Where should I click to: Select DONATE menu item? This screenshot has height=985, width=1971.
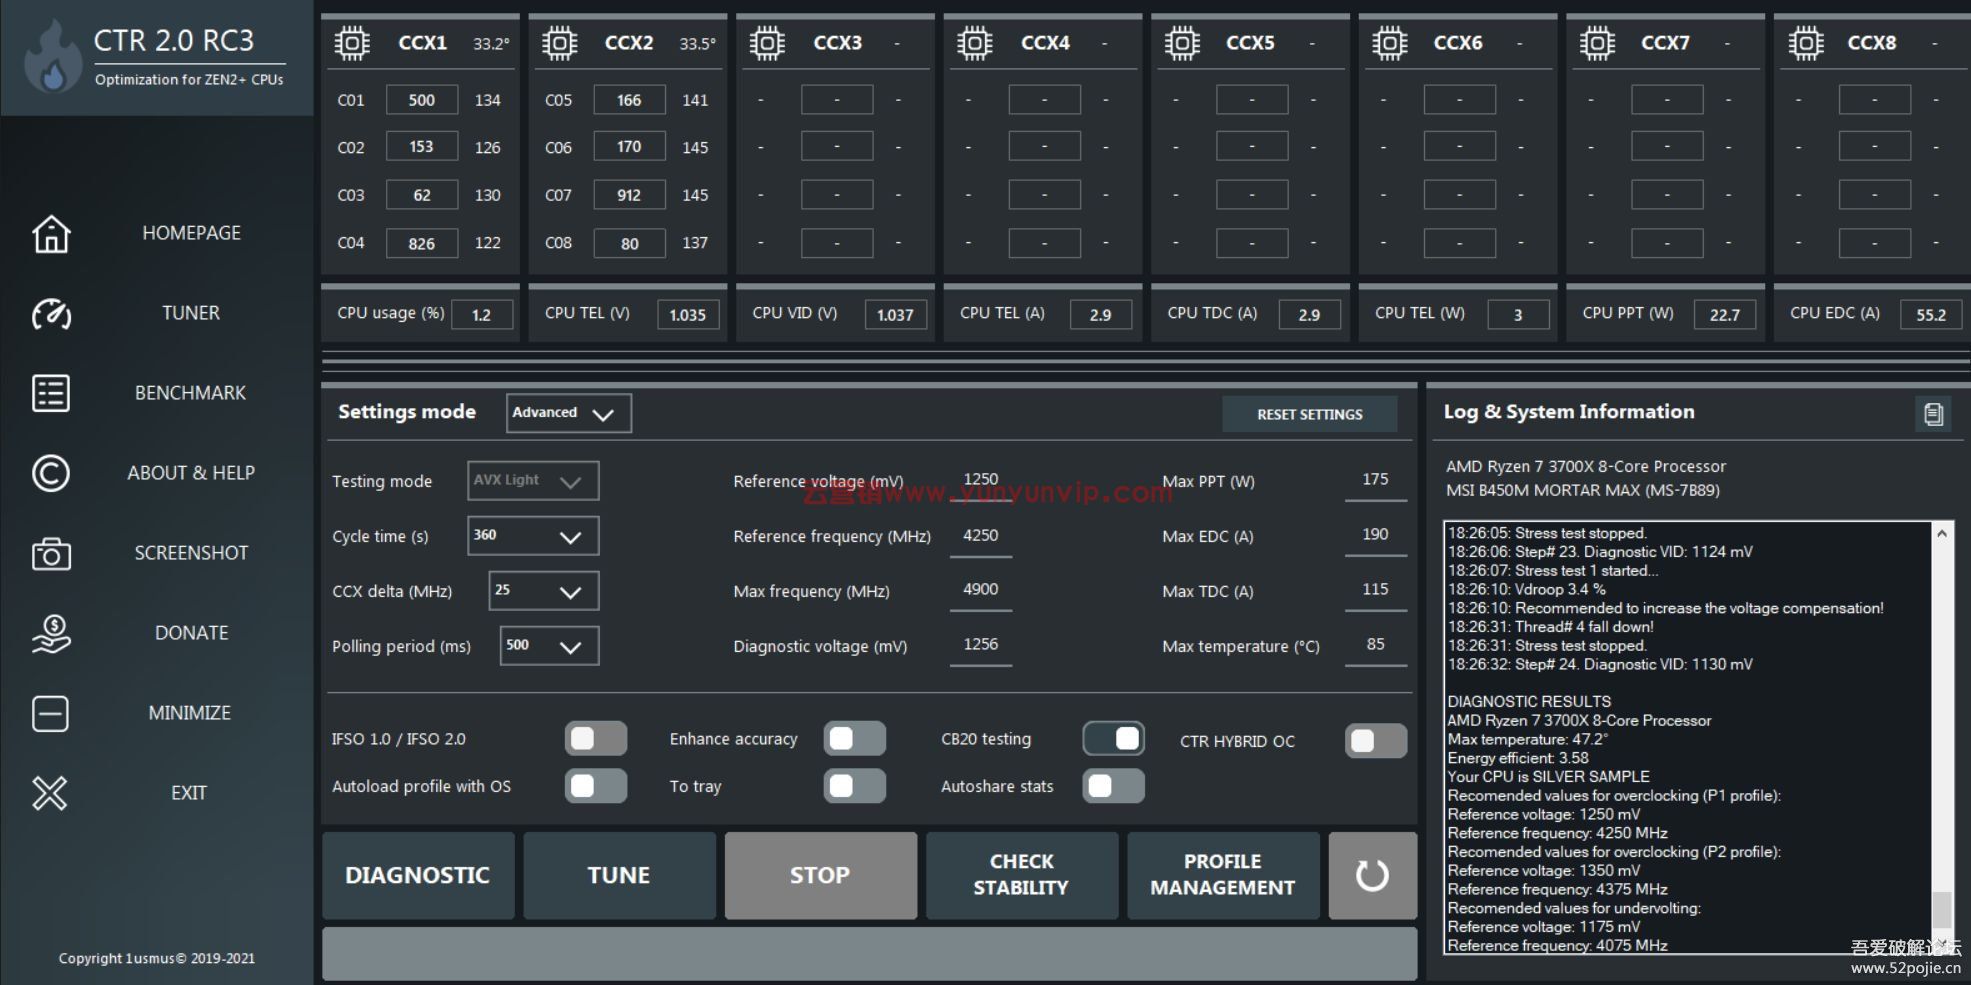[x=191, y=633]
